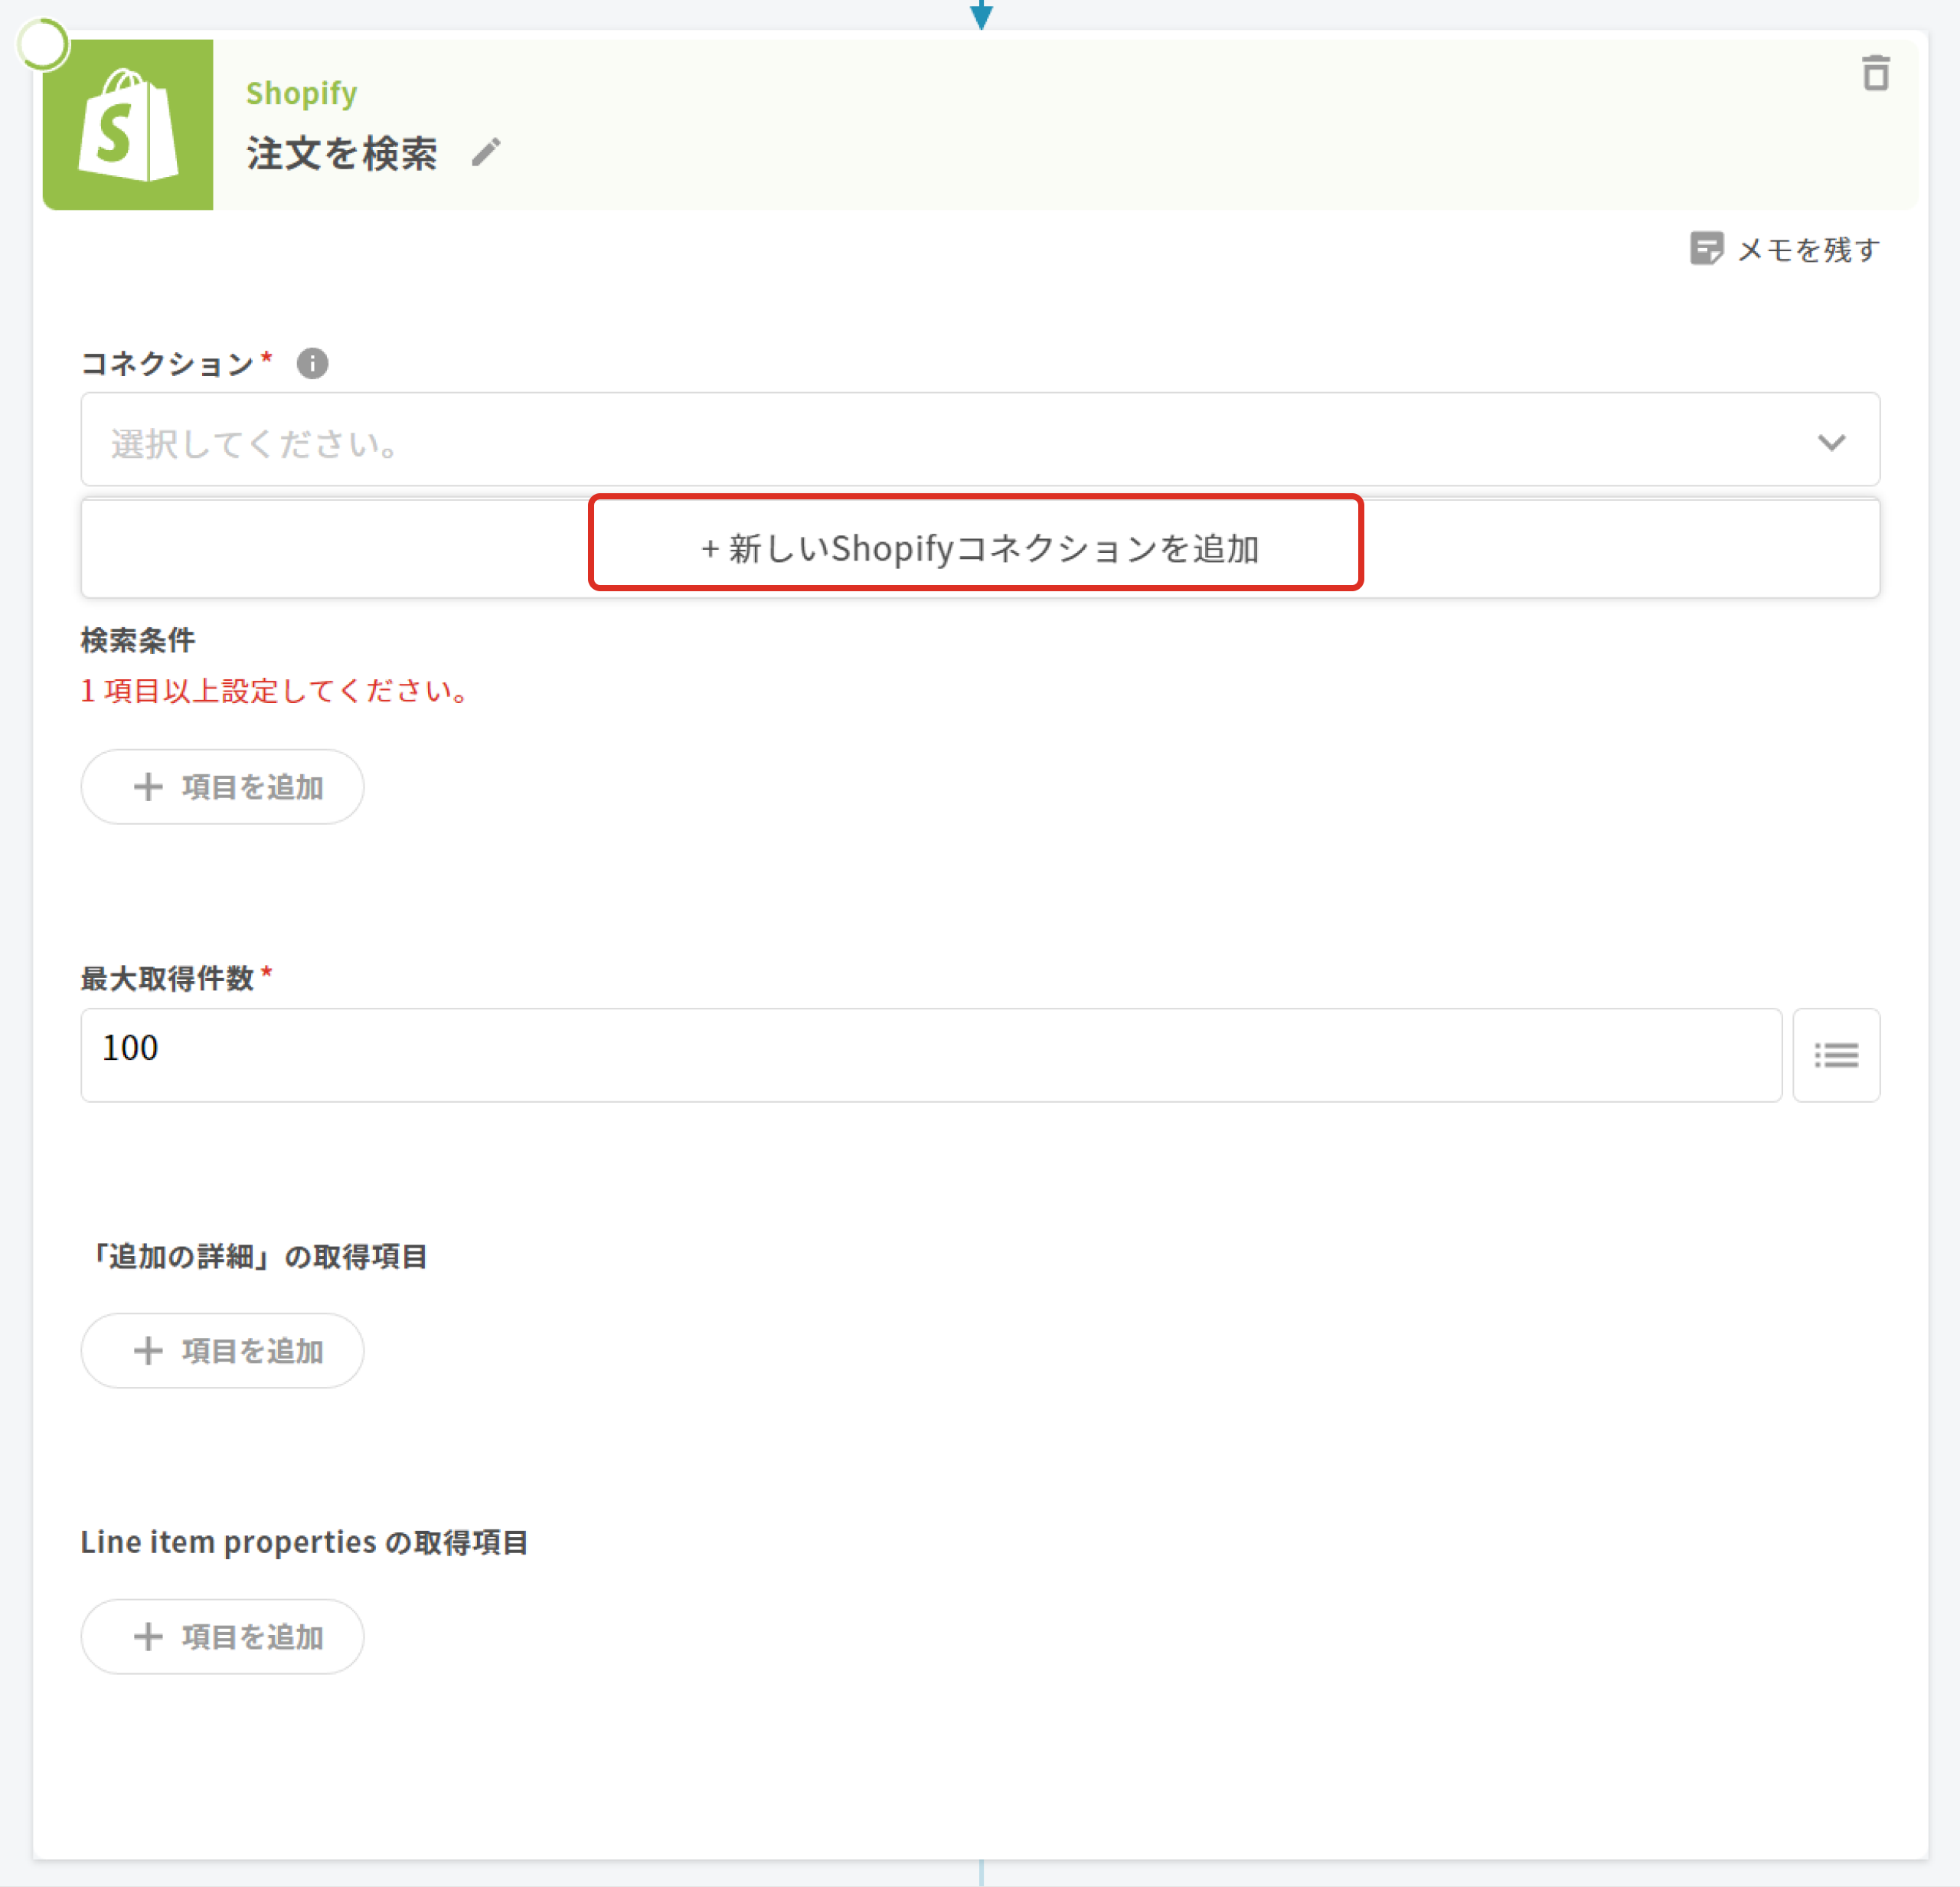The image size is (1960, 1887).
Task: Click 項目を追加 under 追加の詳細 section
Action: click(222, 1351)
